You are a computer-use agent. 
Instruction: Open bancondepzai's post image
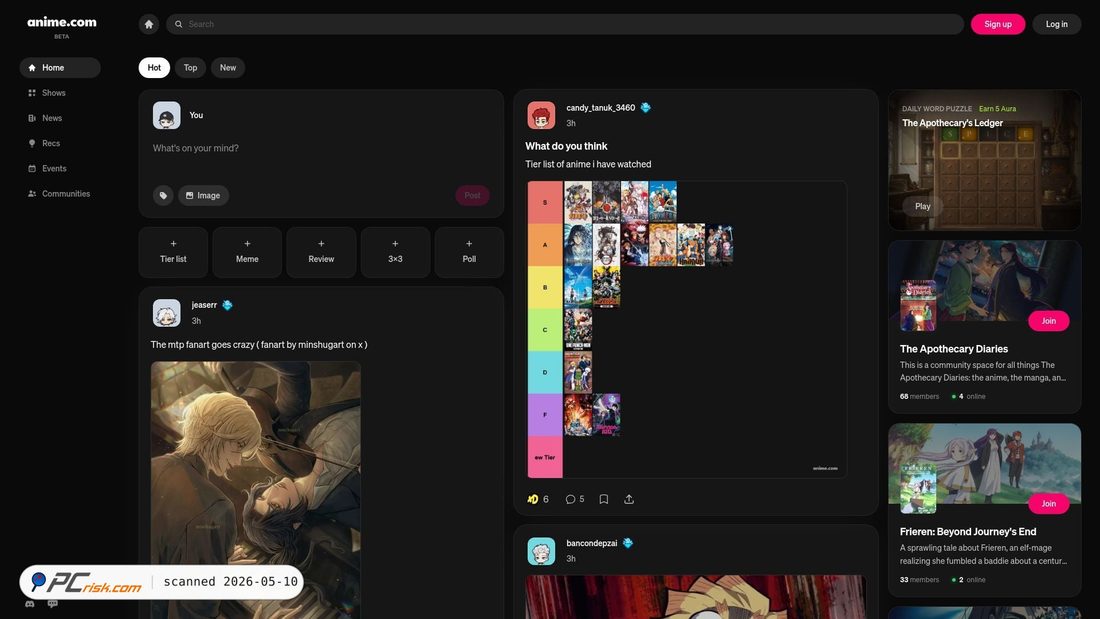point(695,597)
